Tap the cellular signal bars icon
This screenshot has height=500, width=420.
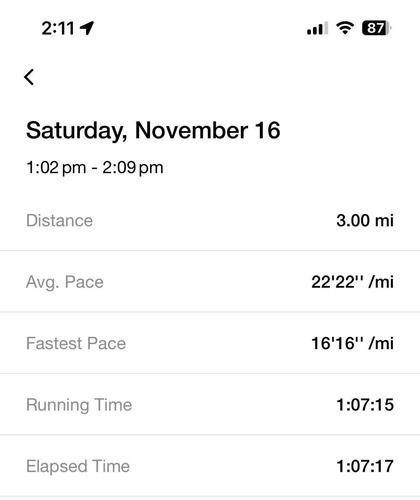[317, 28]
